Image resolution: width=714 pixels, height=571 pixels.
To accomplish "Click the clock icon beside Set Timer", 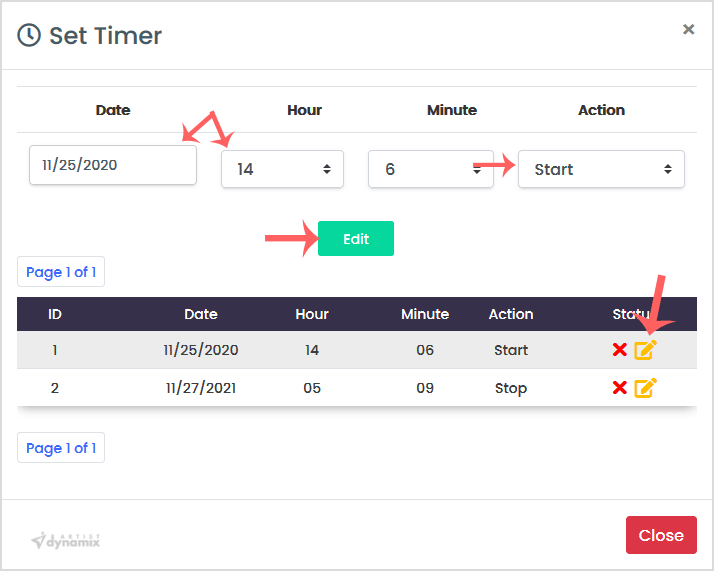I will (30, 35).
